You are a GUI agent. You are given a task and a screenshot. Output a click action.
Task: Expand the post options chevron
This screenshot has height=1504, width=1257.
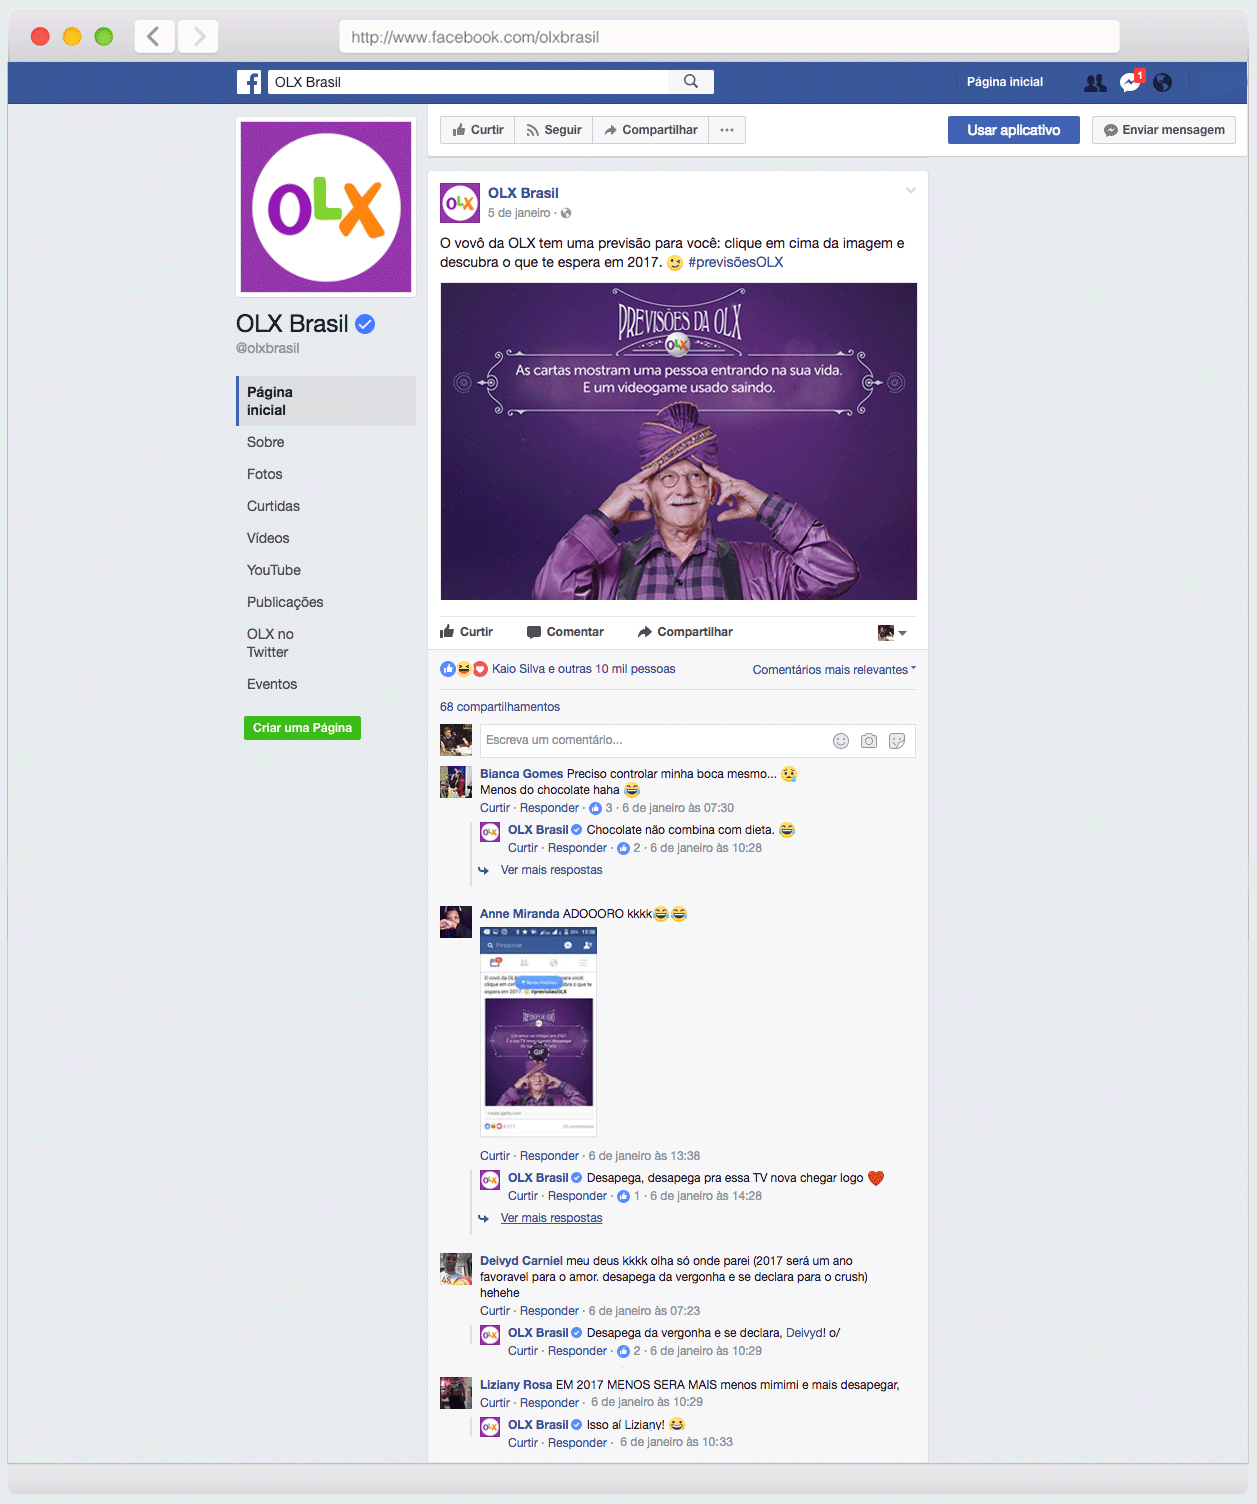[910, 190]
